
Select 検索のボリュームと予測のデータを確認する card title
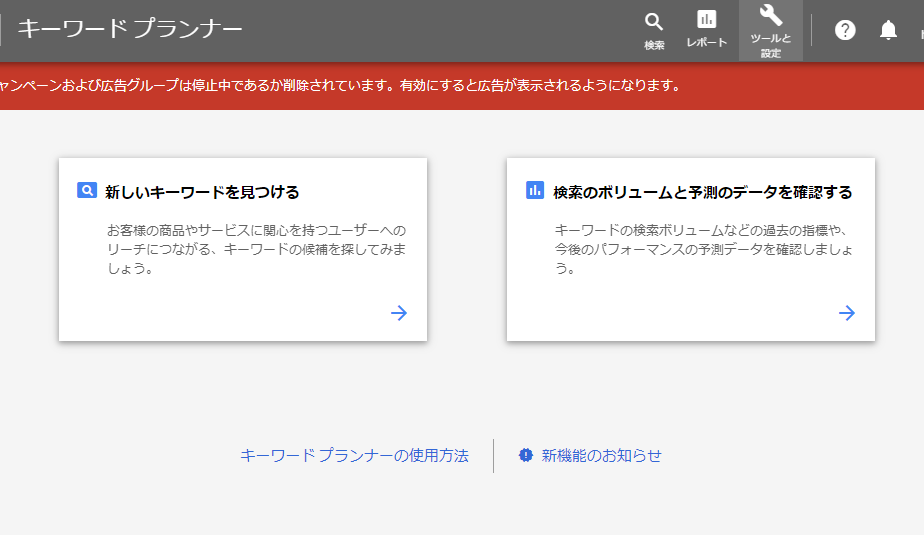[x=702, y=192]
